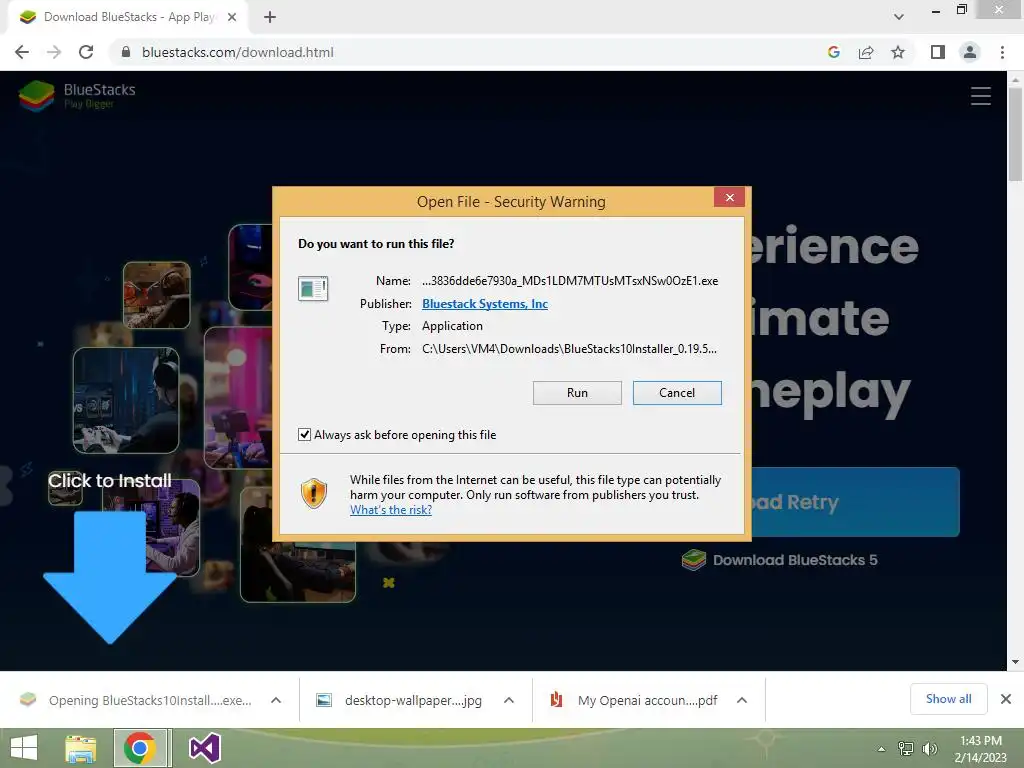This screenshot has height=768, width=1024.
Task: Open the Windows Start button
Action: point(24,748)
